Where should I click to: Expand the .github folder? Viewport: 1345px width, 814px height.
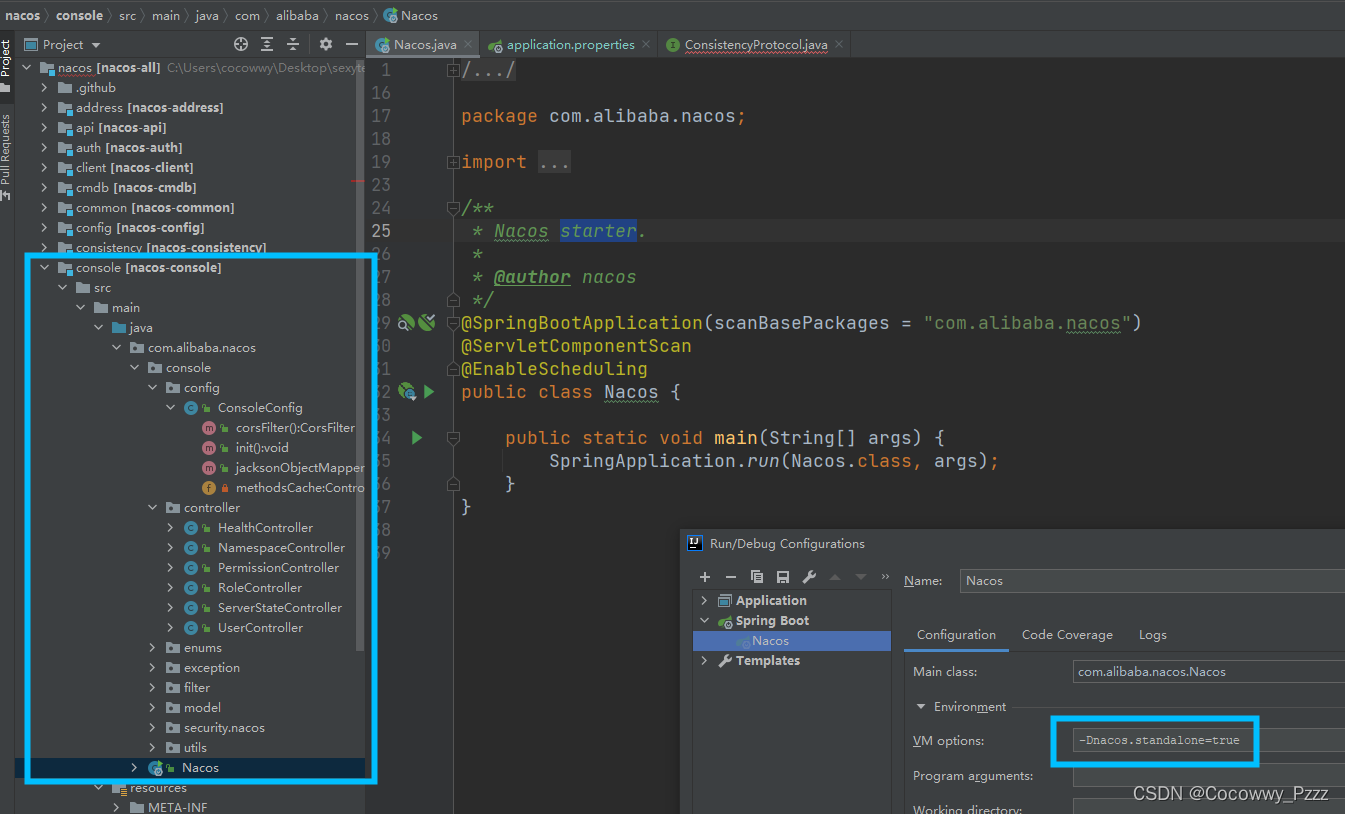44,88
